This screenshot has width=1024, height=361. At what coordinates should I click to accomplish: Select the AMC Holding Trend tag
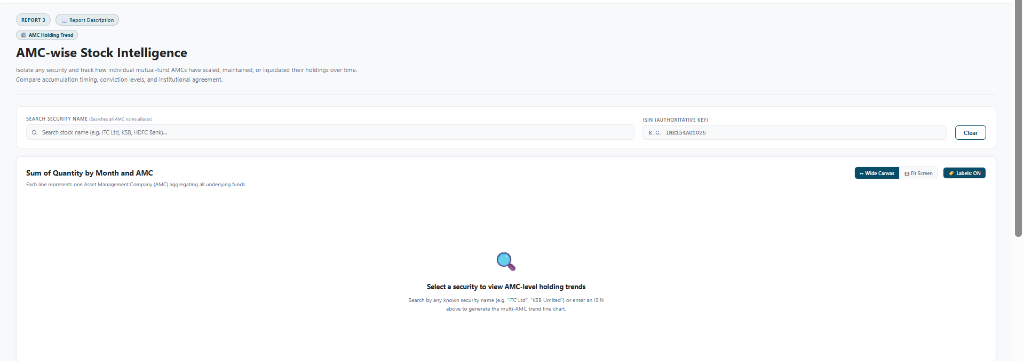coord(47,35)
